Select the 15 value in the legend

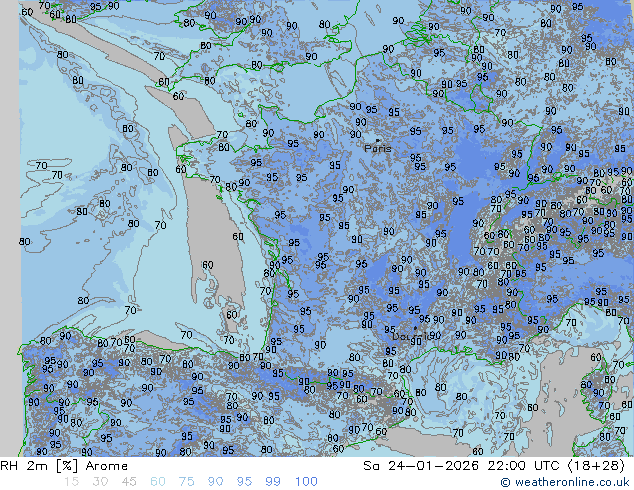pyautogui.click(x=71, y=482)
